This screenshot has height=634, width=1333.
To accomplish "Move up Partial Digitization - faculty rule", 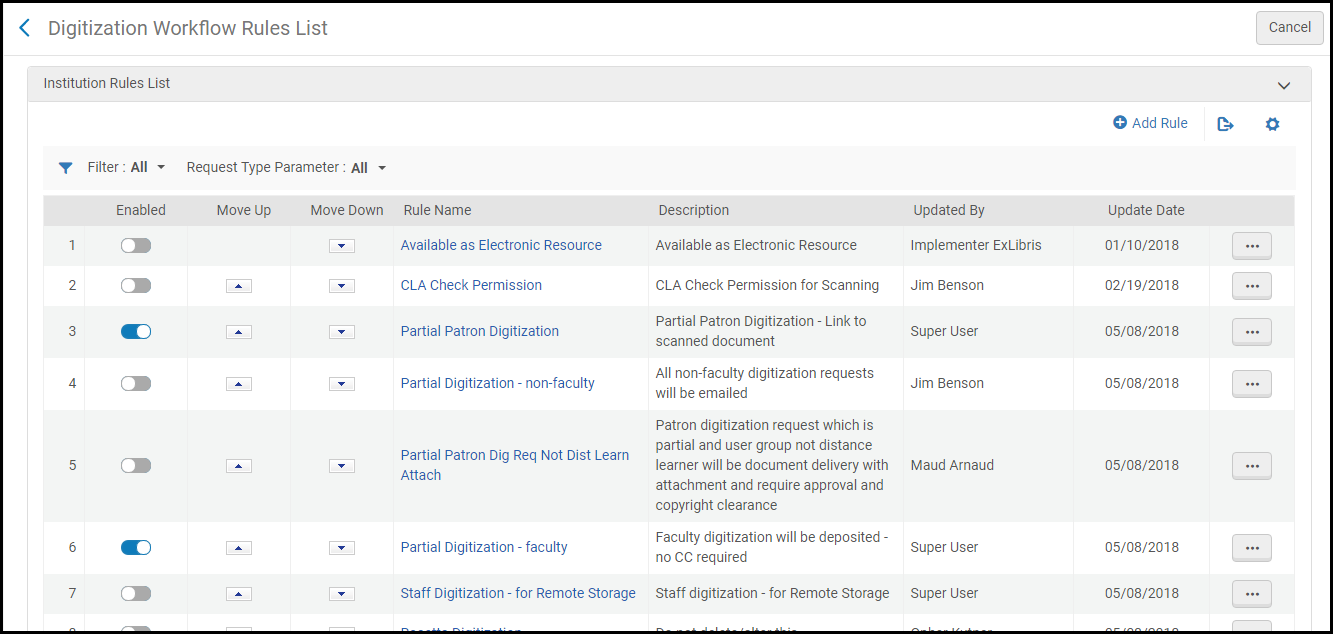I will click(x=239, y=548).
